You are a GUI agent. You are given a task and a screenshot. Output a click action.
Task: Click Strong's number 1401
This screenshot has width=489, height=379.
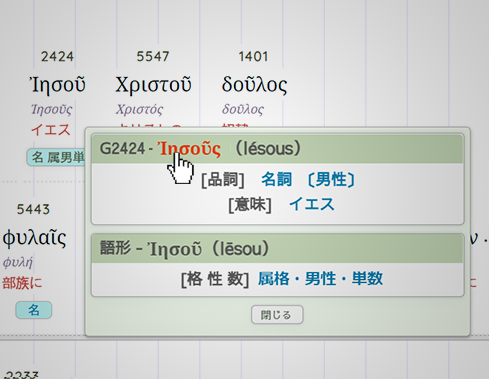253,57
